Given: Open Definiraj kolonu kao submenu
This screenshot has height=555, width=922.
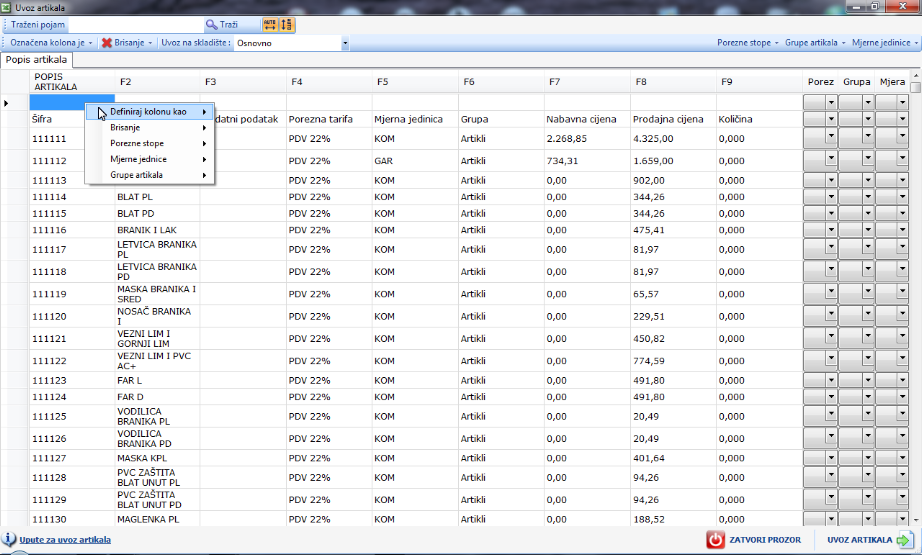Looking at the screenshot, I should click(x=150, y=112).
